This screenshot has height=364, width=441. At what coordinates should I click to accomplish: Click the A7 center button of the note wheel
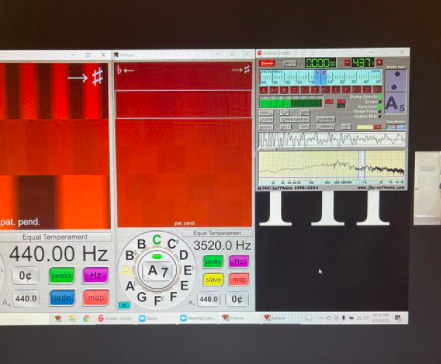tap(157, 271)
